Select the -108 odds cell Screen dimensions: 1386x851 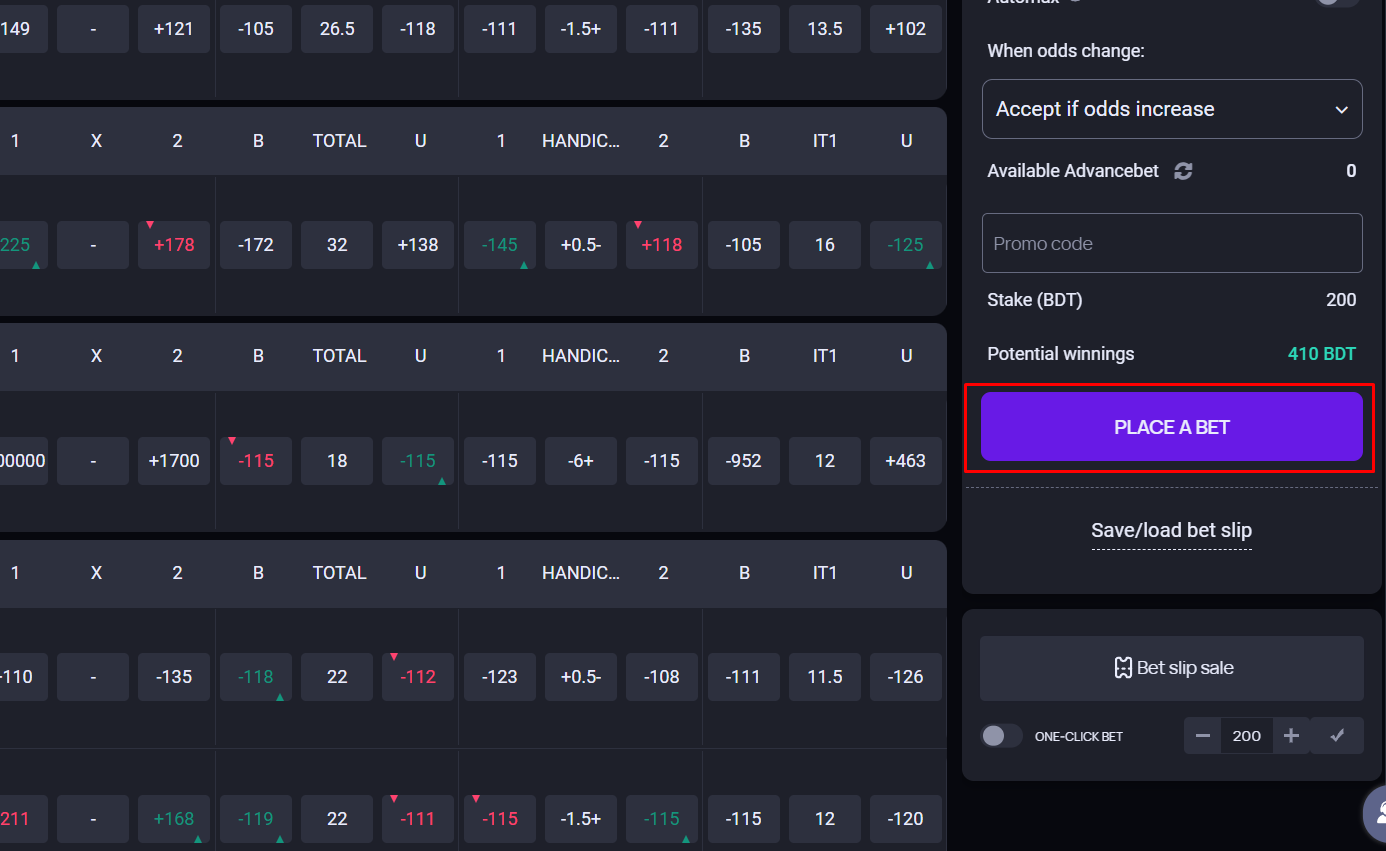click(662, 677)
